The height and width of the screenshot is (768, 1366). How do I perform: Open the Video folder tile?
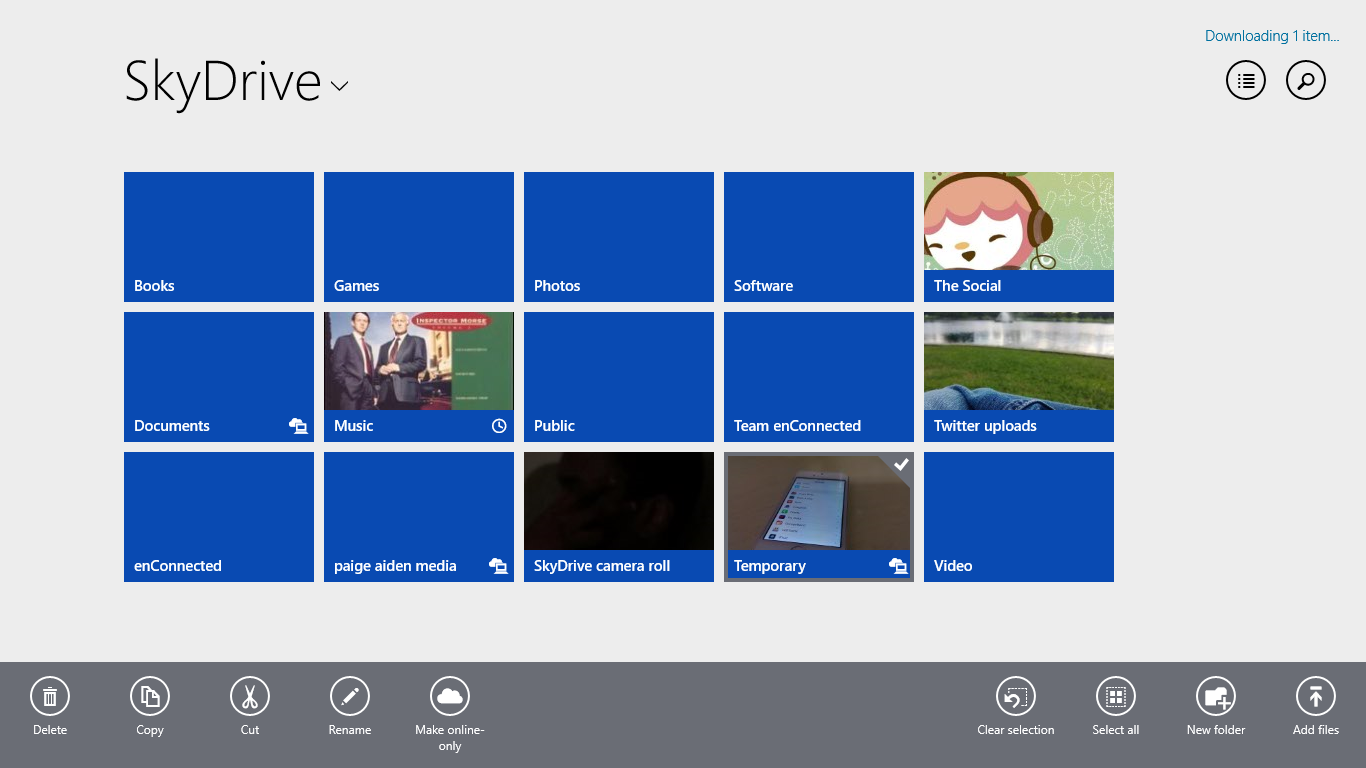pyautogui.click(x=1019, y=517)
